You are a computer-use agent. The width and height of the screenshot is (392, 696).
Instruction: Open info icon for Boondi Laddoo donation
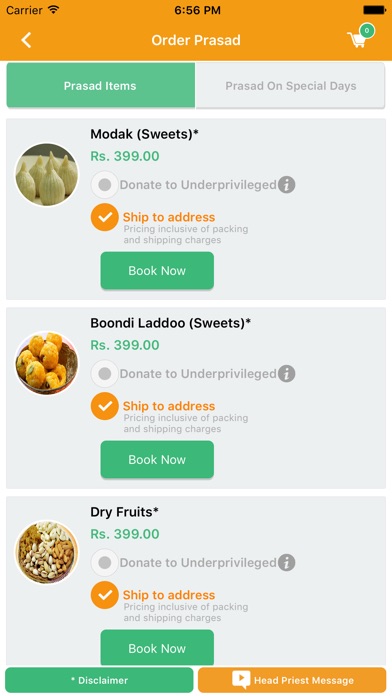tap(287, 373)
